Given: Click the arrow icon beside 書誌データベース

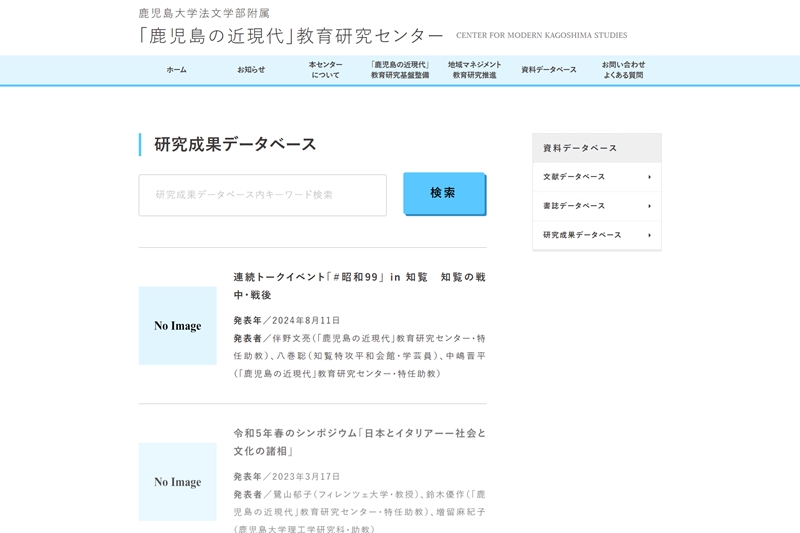Looking at the screenshot, I should (x=649, y=206).
